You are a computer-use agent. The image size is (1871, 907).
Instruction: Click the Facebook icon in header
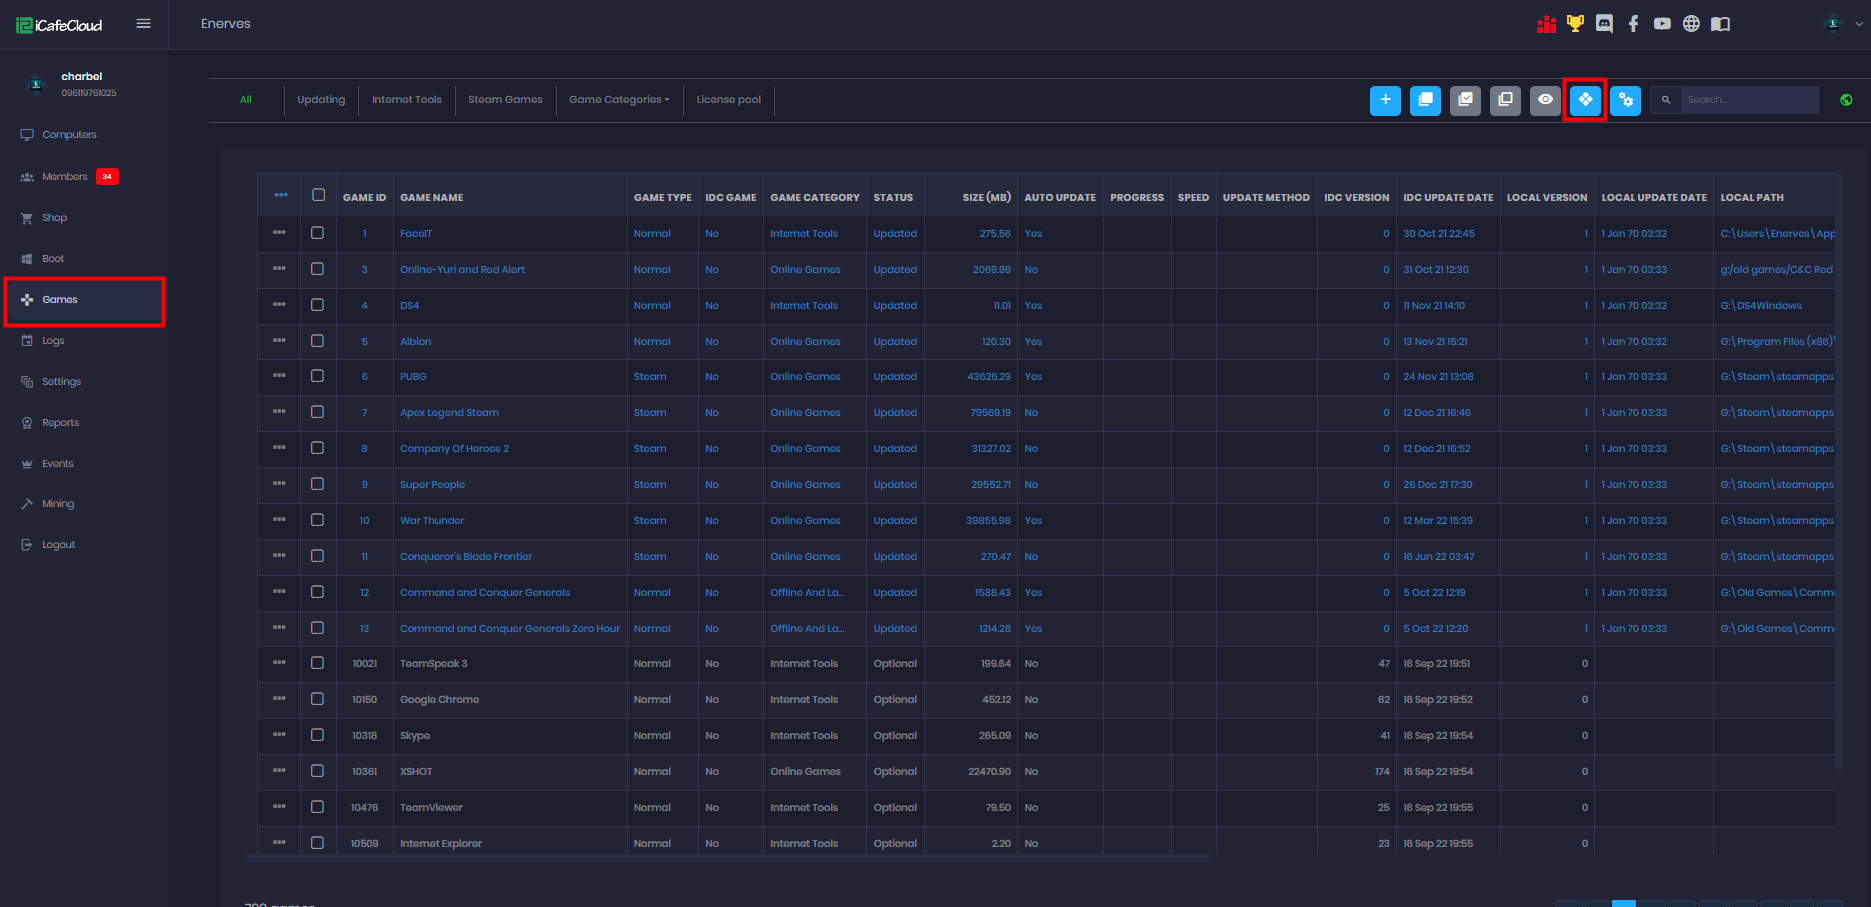point(1633,24)
